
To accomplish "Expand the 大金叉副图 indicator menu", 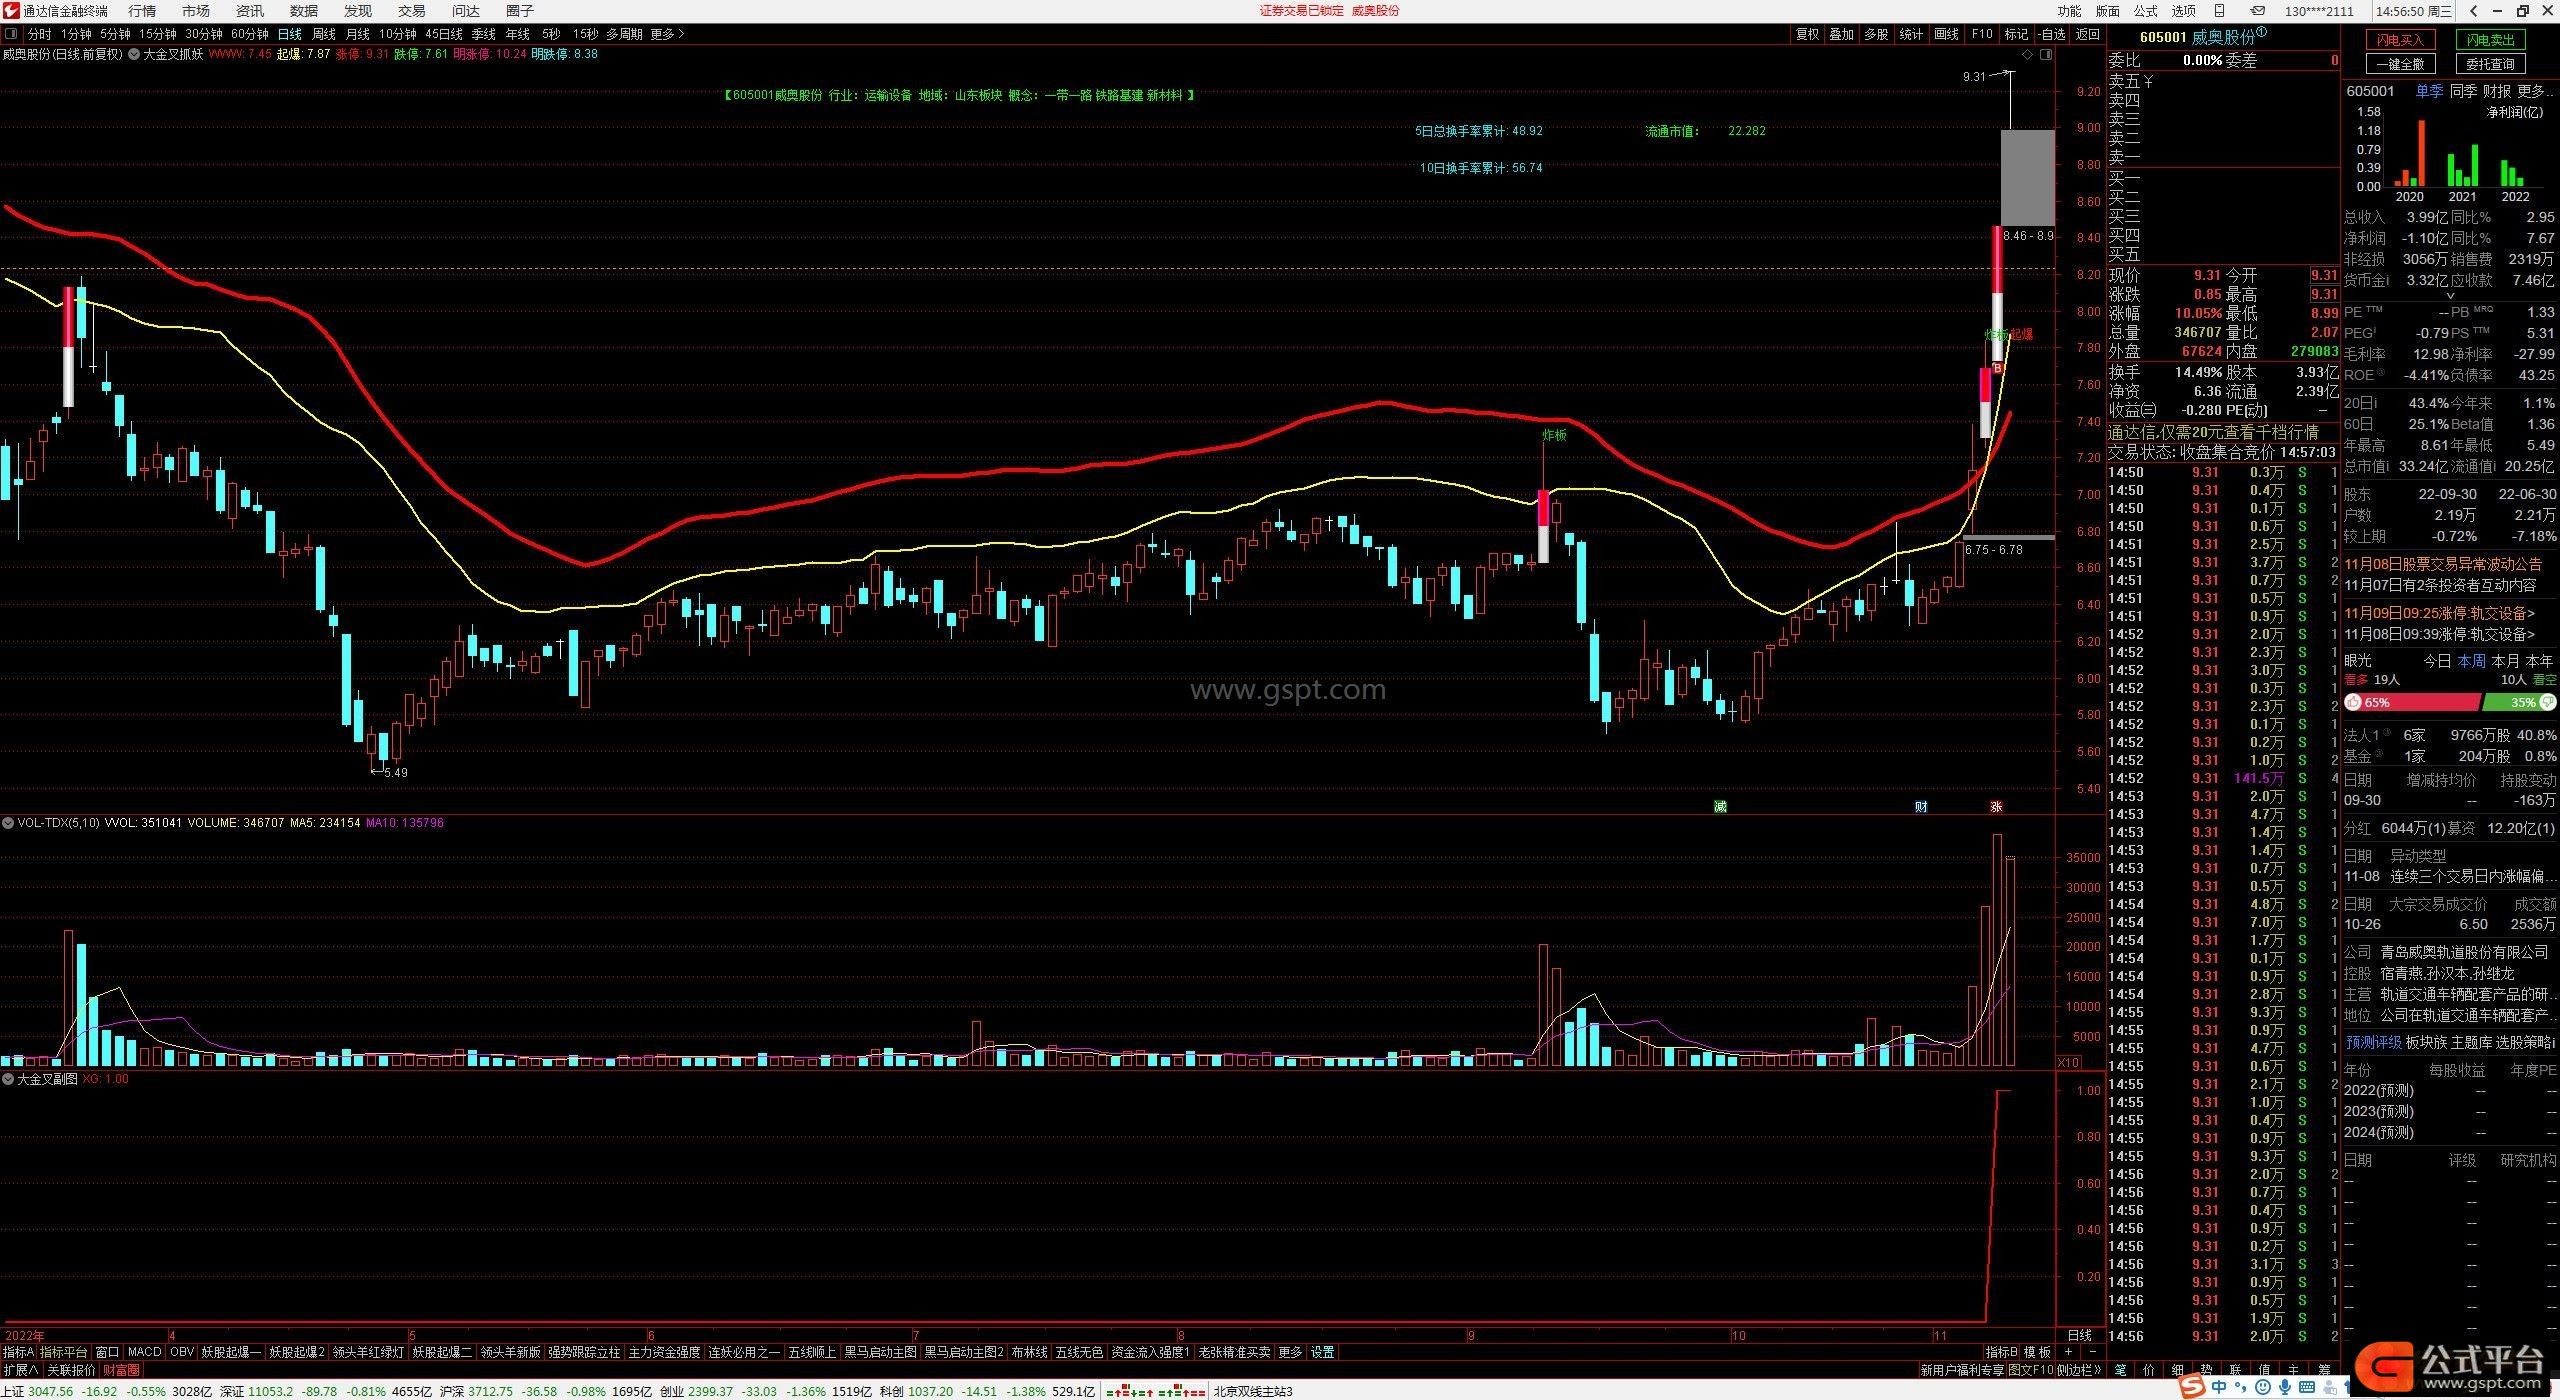I will [8, 1079].
